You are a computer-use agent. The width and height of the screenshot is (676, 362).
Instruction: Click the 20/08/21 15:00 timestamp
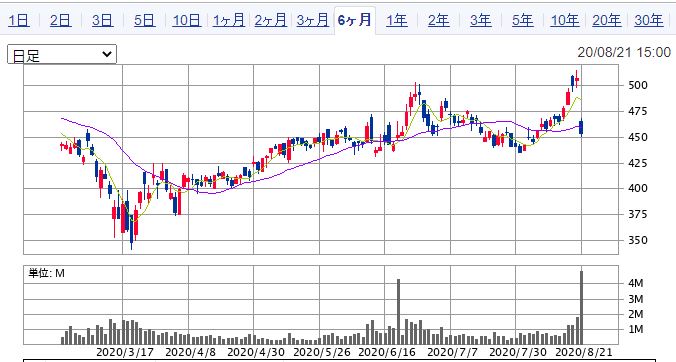tap(624, 53)
